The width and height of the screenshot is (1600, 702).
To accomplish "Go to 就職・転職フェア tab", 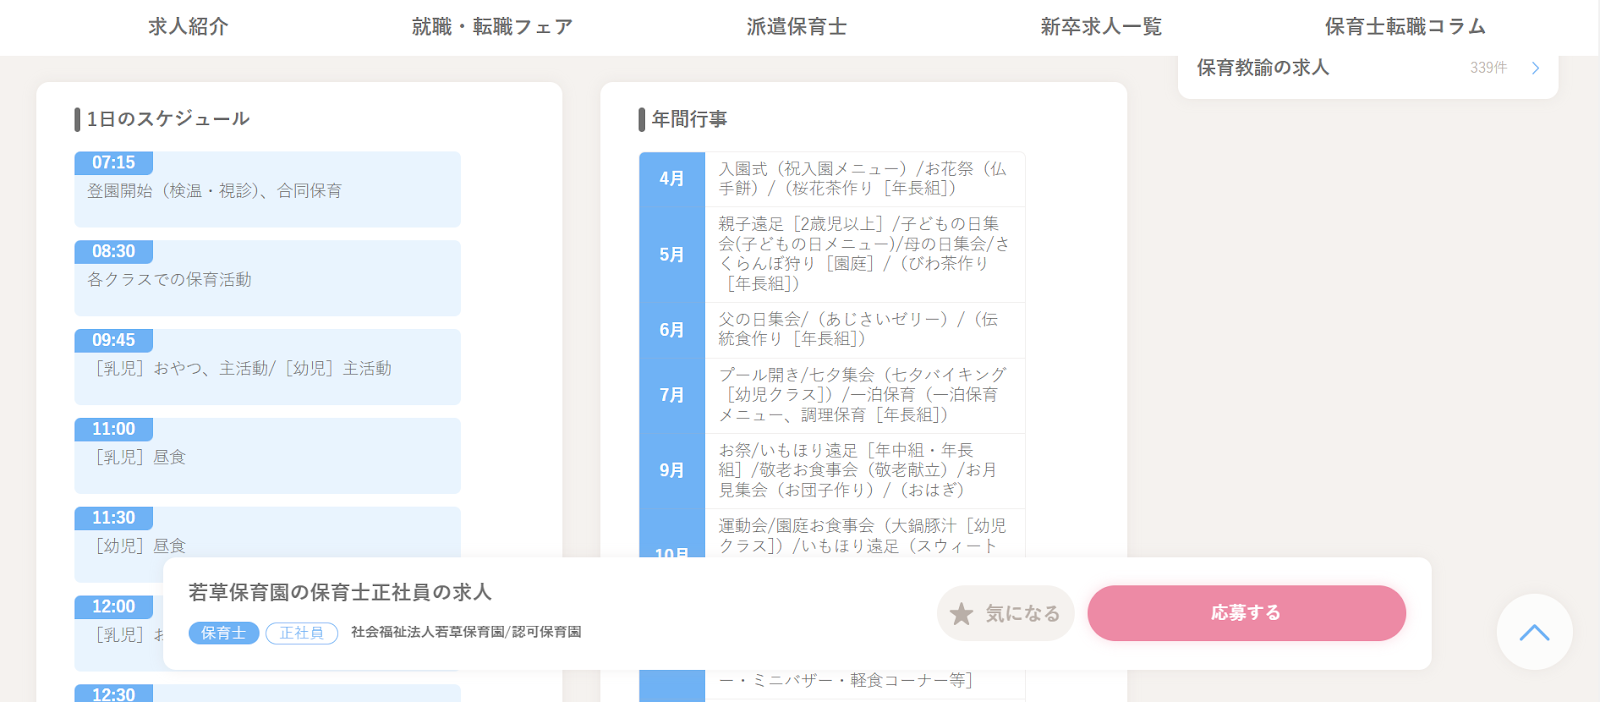I will [x=492, y=27].
